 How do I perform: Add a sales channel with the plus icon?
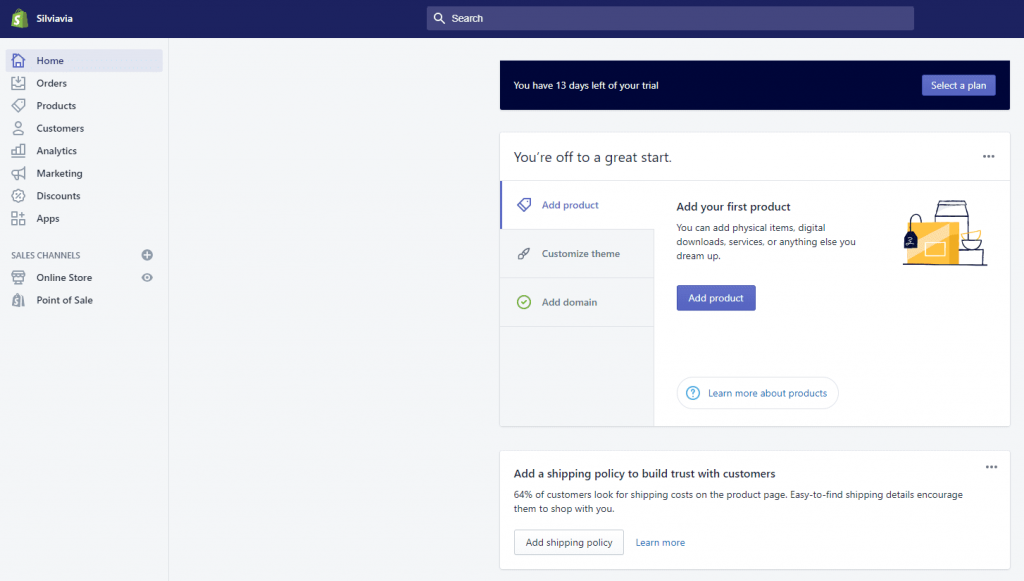pyautogui.click(x=147, y=255)
